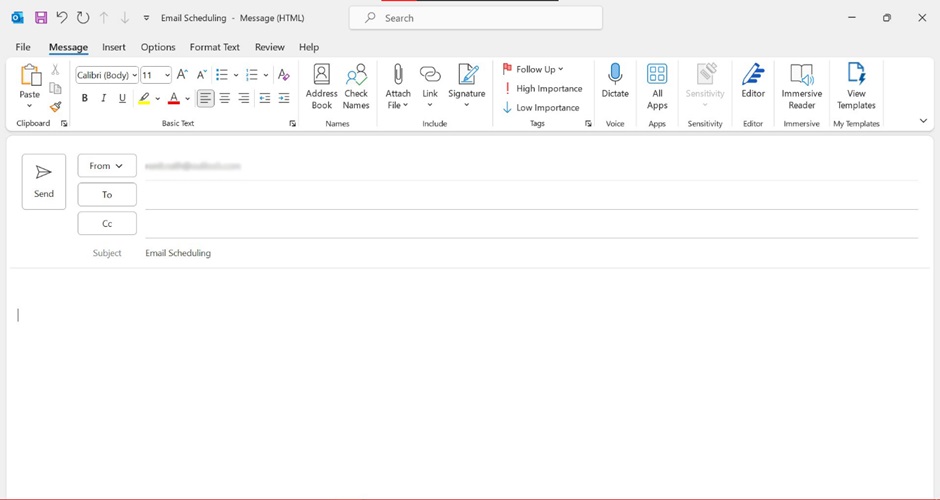The image size is (940, 500).
Task: Click Increase Indent icon
Action: (x=284, y=98)
